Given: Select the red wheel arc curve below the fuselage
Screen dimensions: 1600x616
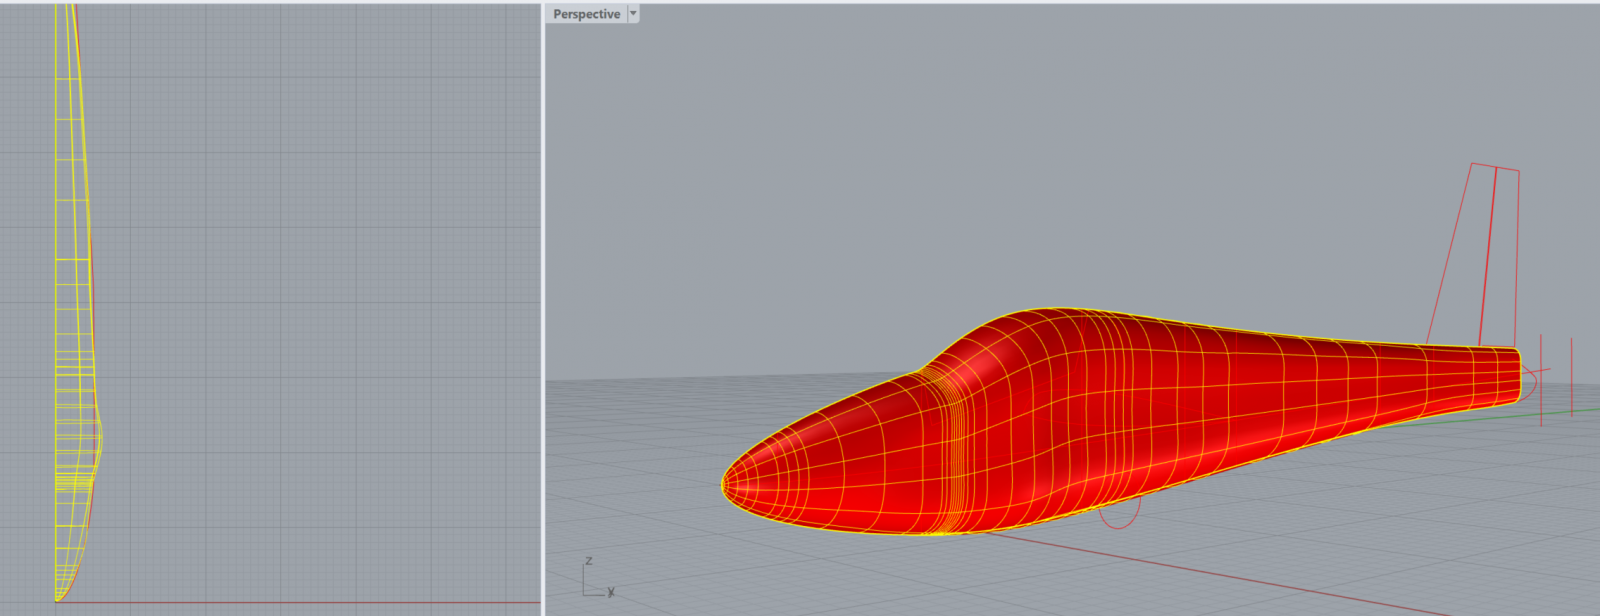Looking at the screenshot, I should [x=1120, y=513].
